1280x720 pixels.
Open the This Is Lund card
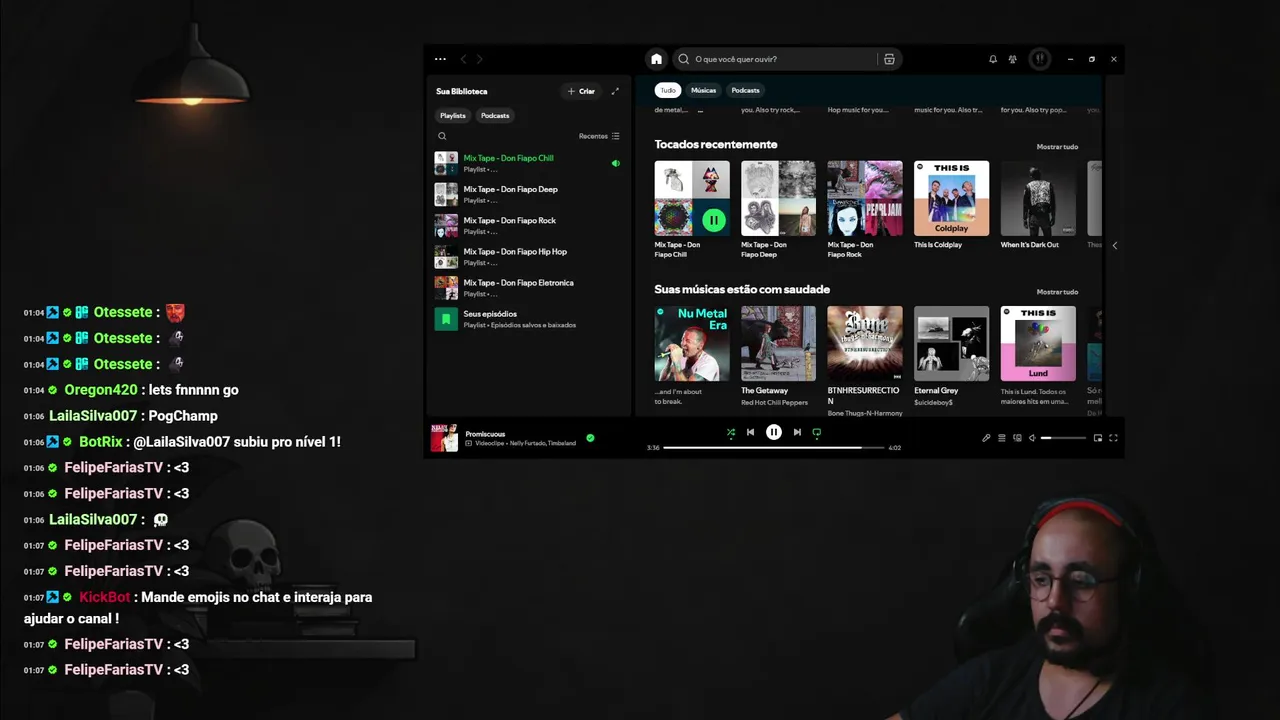pyautogui.click(x=1038, y=355)
